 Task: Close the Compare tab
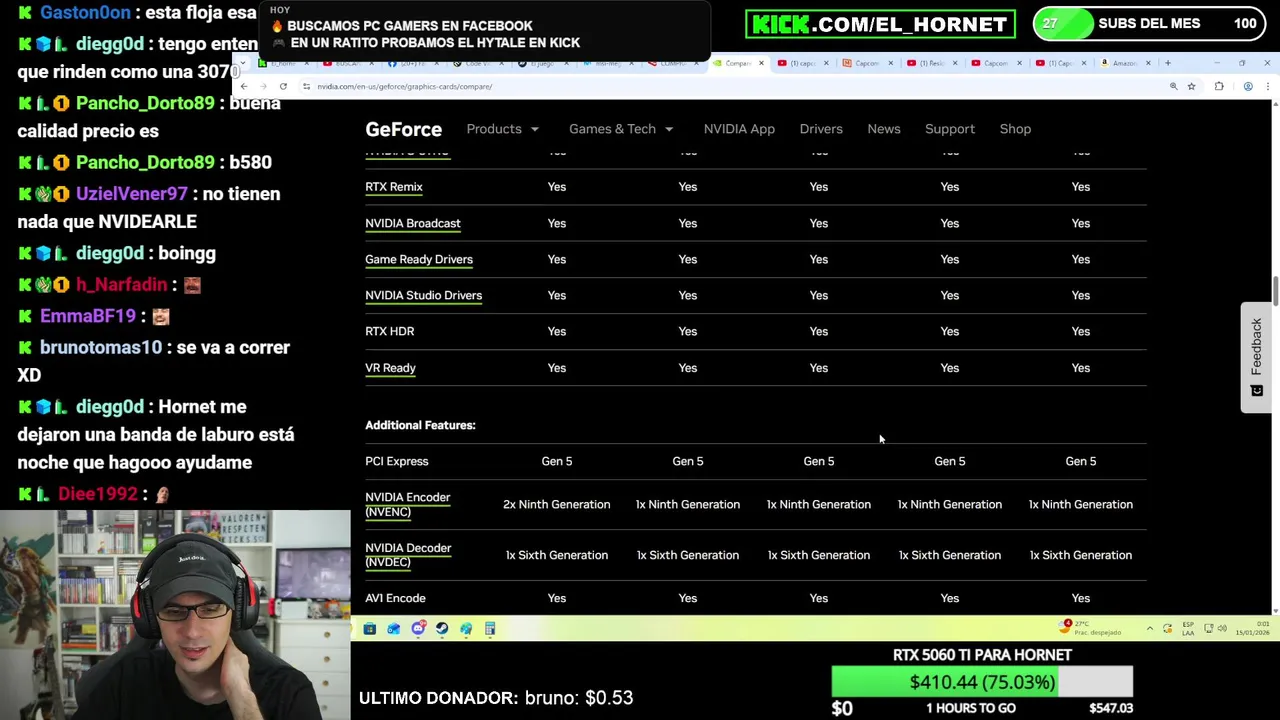[x=761, y=63]
